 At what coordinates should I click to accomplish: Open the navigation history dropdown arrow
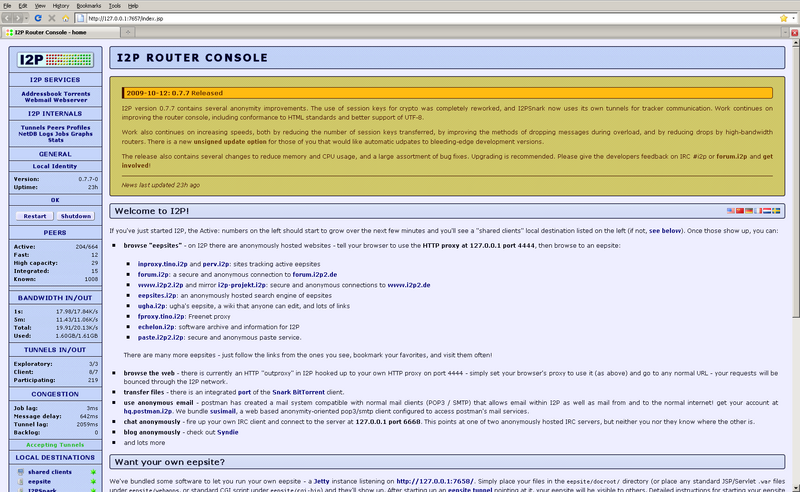(x=27, y=18)
